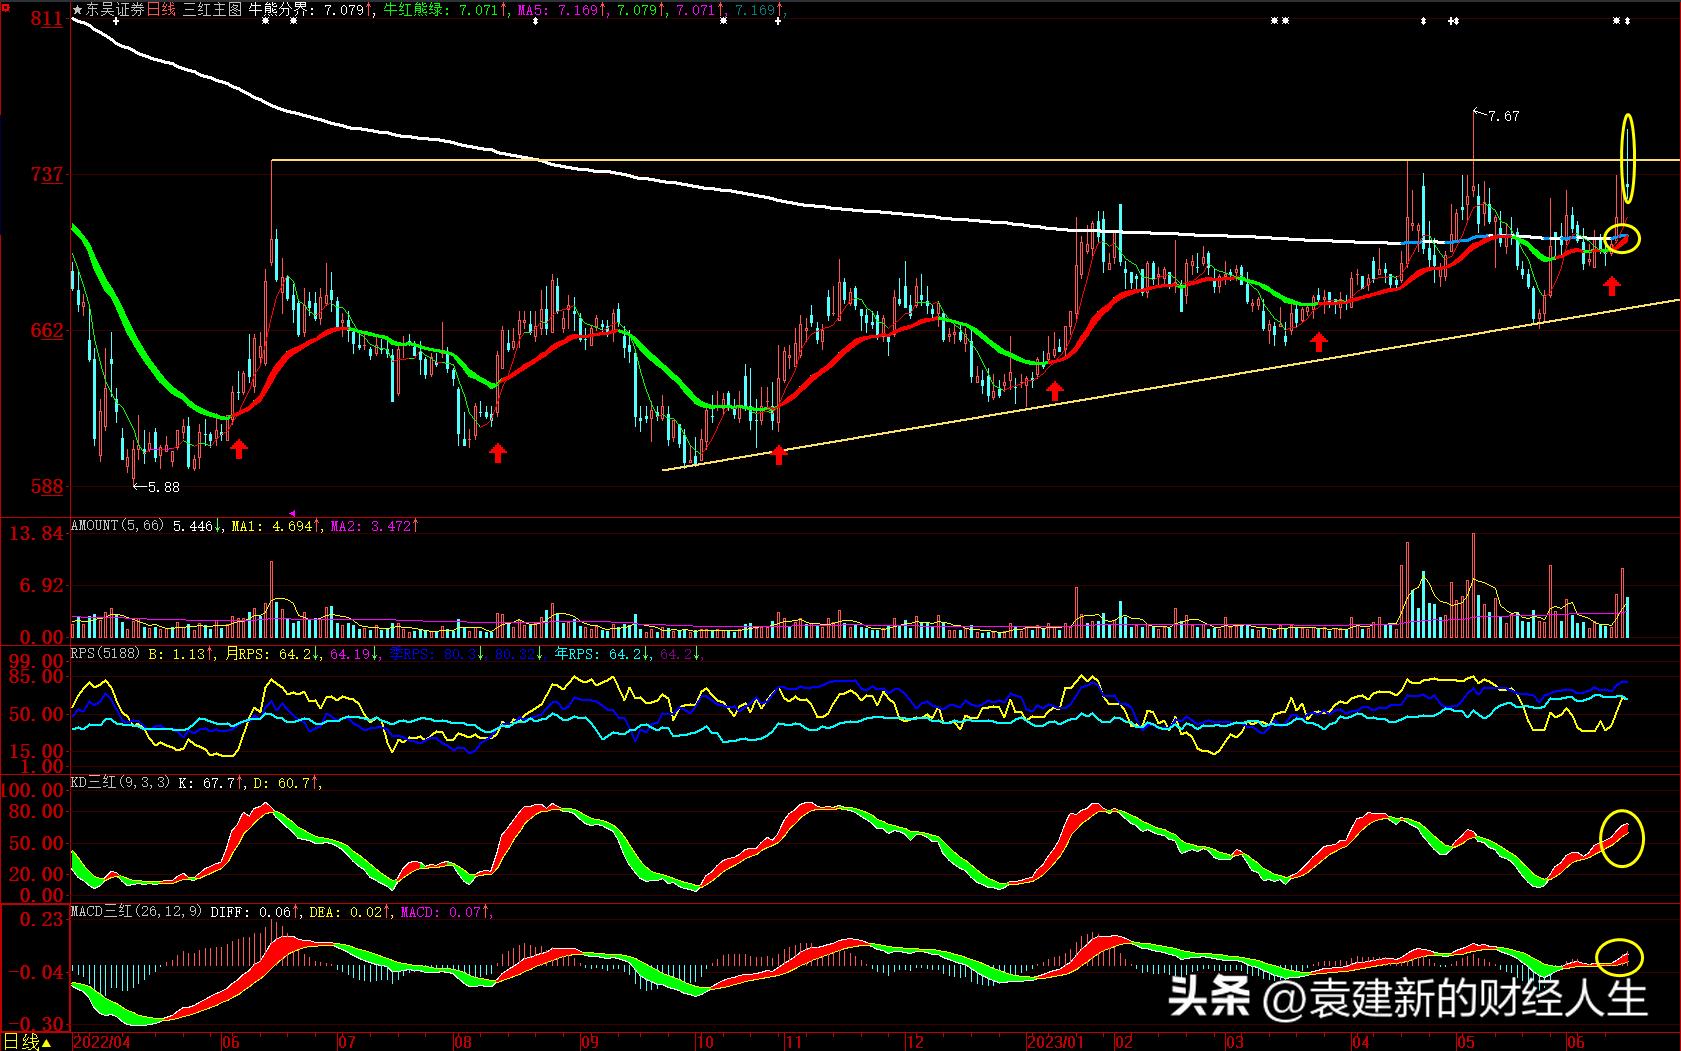Click the 5.88 low price label
Image resolution: width=1681 pixels, height=1051 pixels.
tap(163, 487)
